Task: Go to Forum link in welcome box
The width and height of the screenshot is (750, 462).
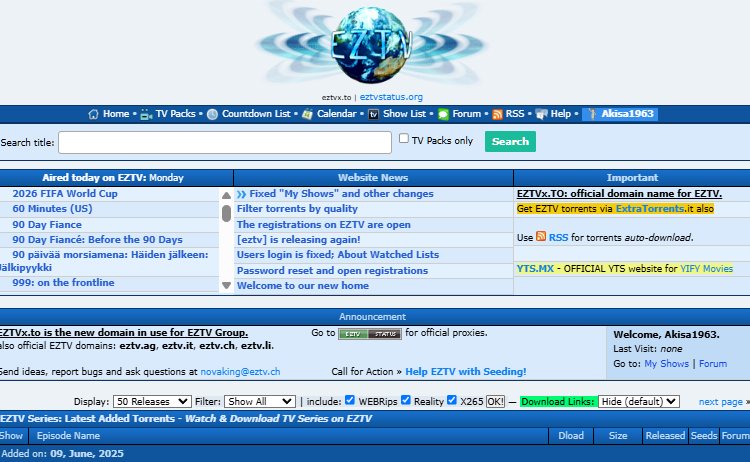Action: pos(713,364)
